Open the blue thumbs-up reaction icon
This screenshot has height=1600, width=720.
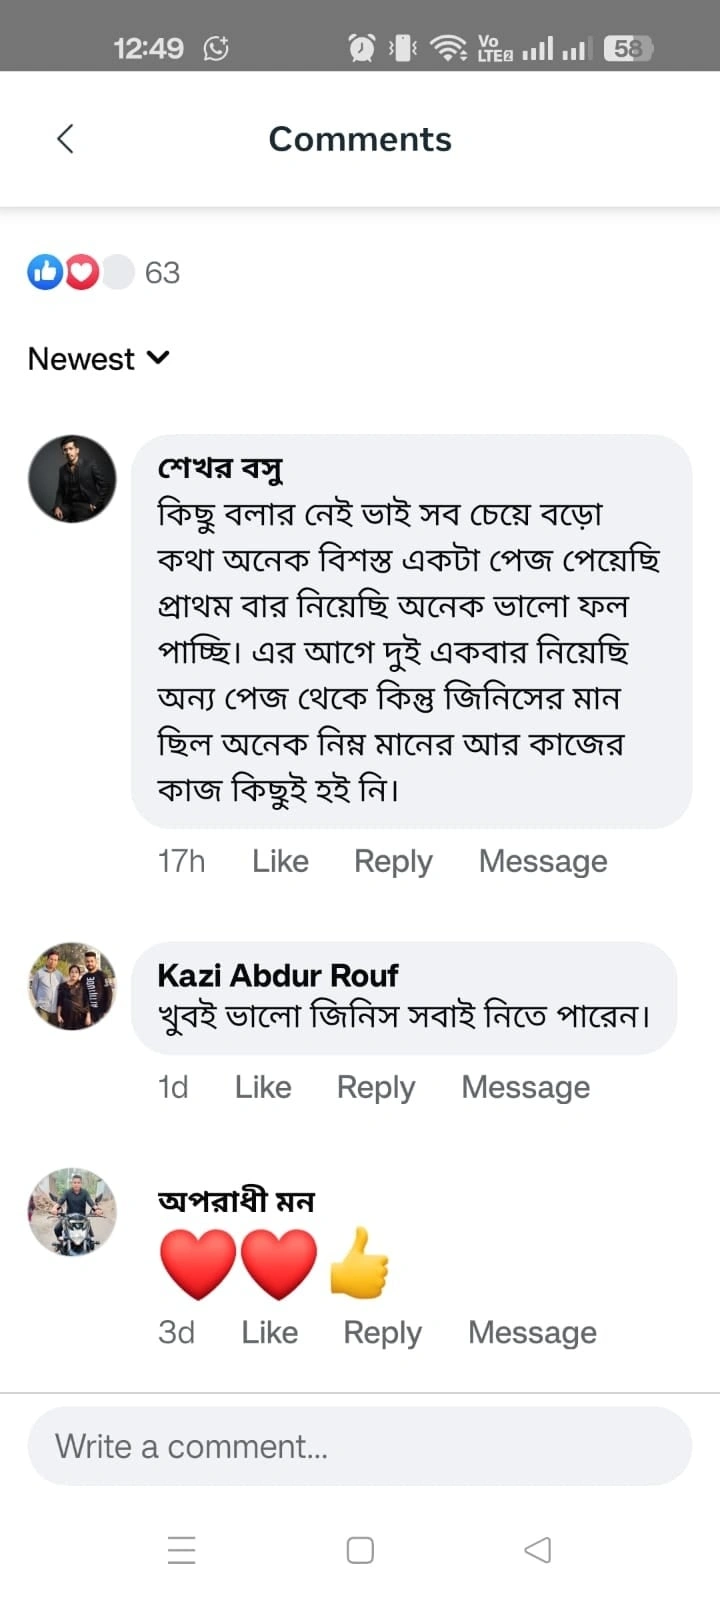[45, 272]
